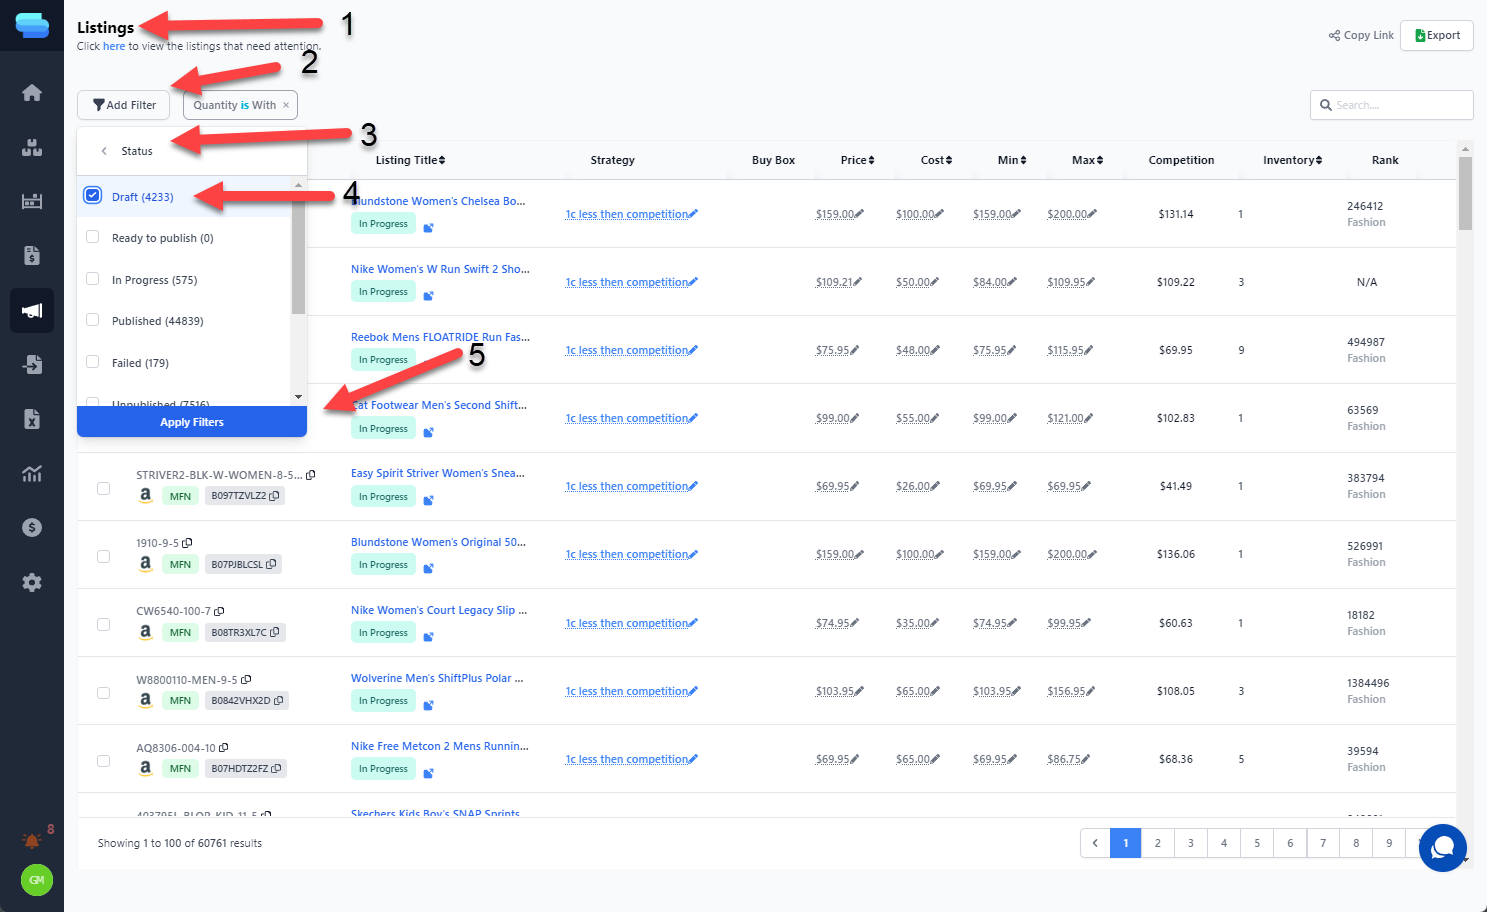Open the Home icon in sidebar
The height and width of the screenshot is (912, 1487).
click(x=32, y=93)
